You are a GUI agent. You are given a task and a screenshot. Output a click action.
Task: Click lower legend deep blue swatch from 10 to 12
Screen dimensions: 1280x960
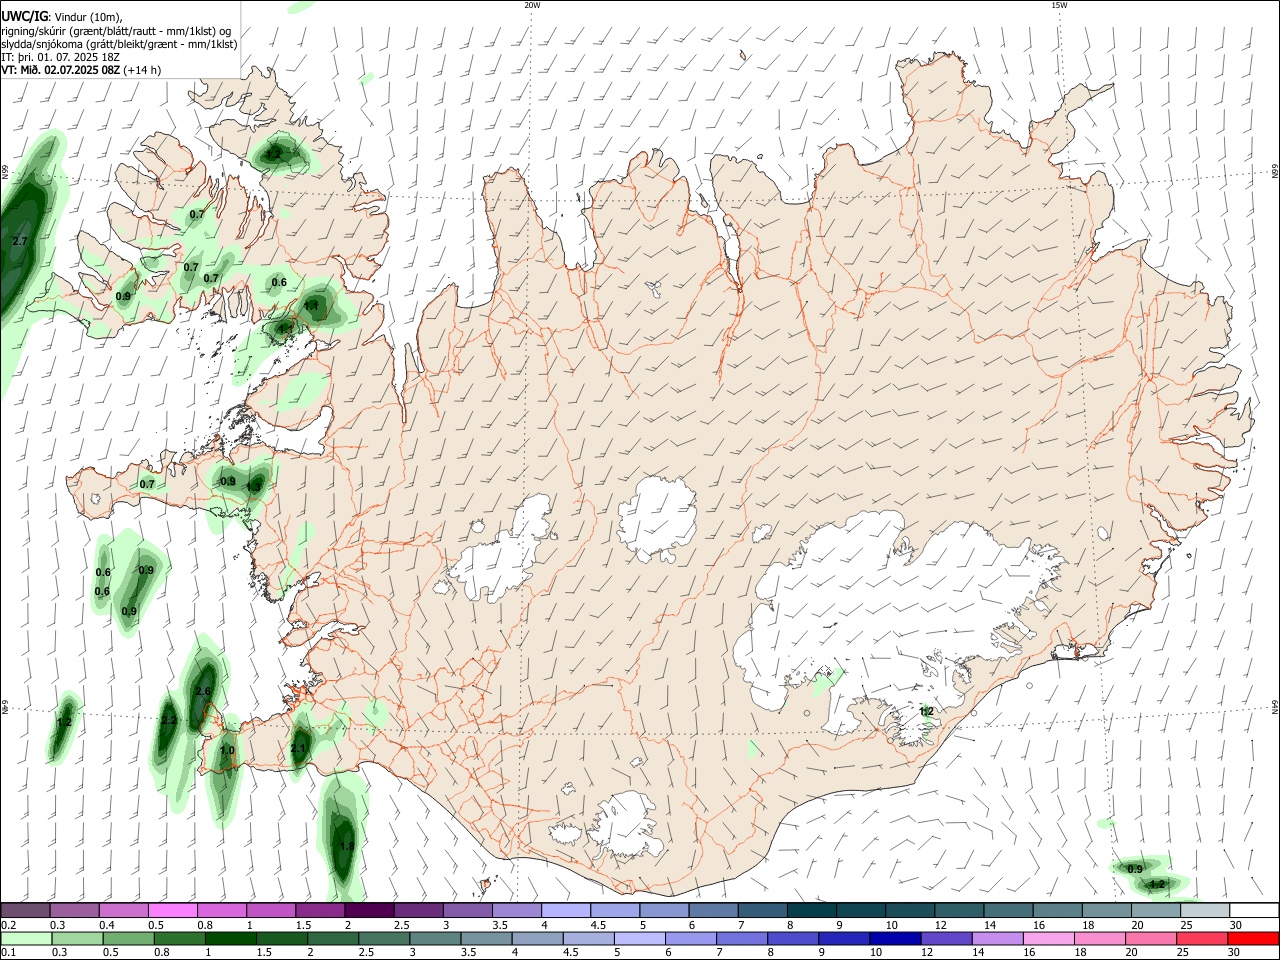pyautogui.click(x=893, y=938)
